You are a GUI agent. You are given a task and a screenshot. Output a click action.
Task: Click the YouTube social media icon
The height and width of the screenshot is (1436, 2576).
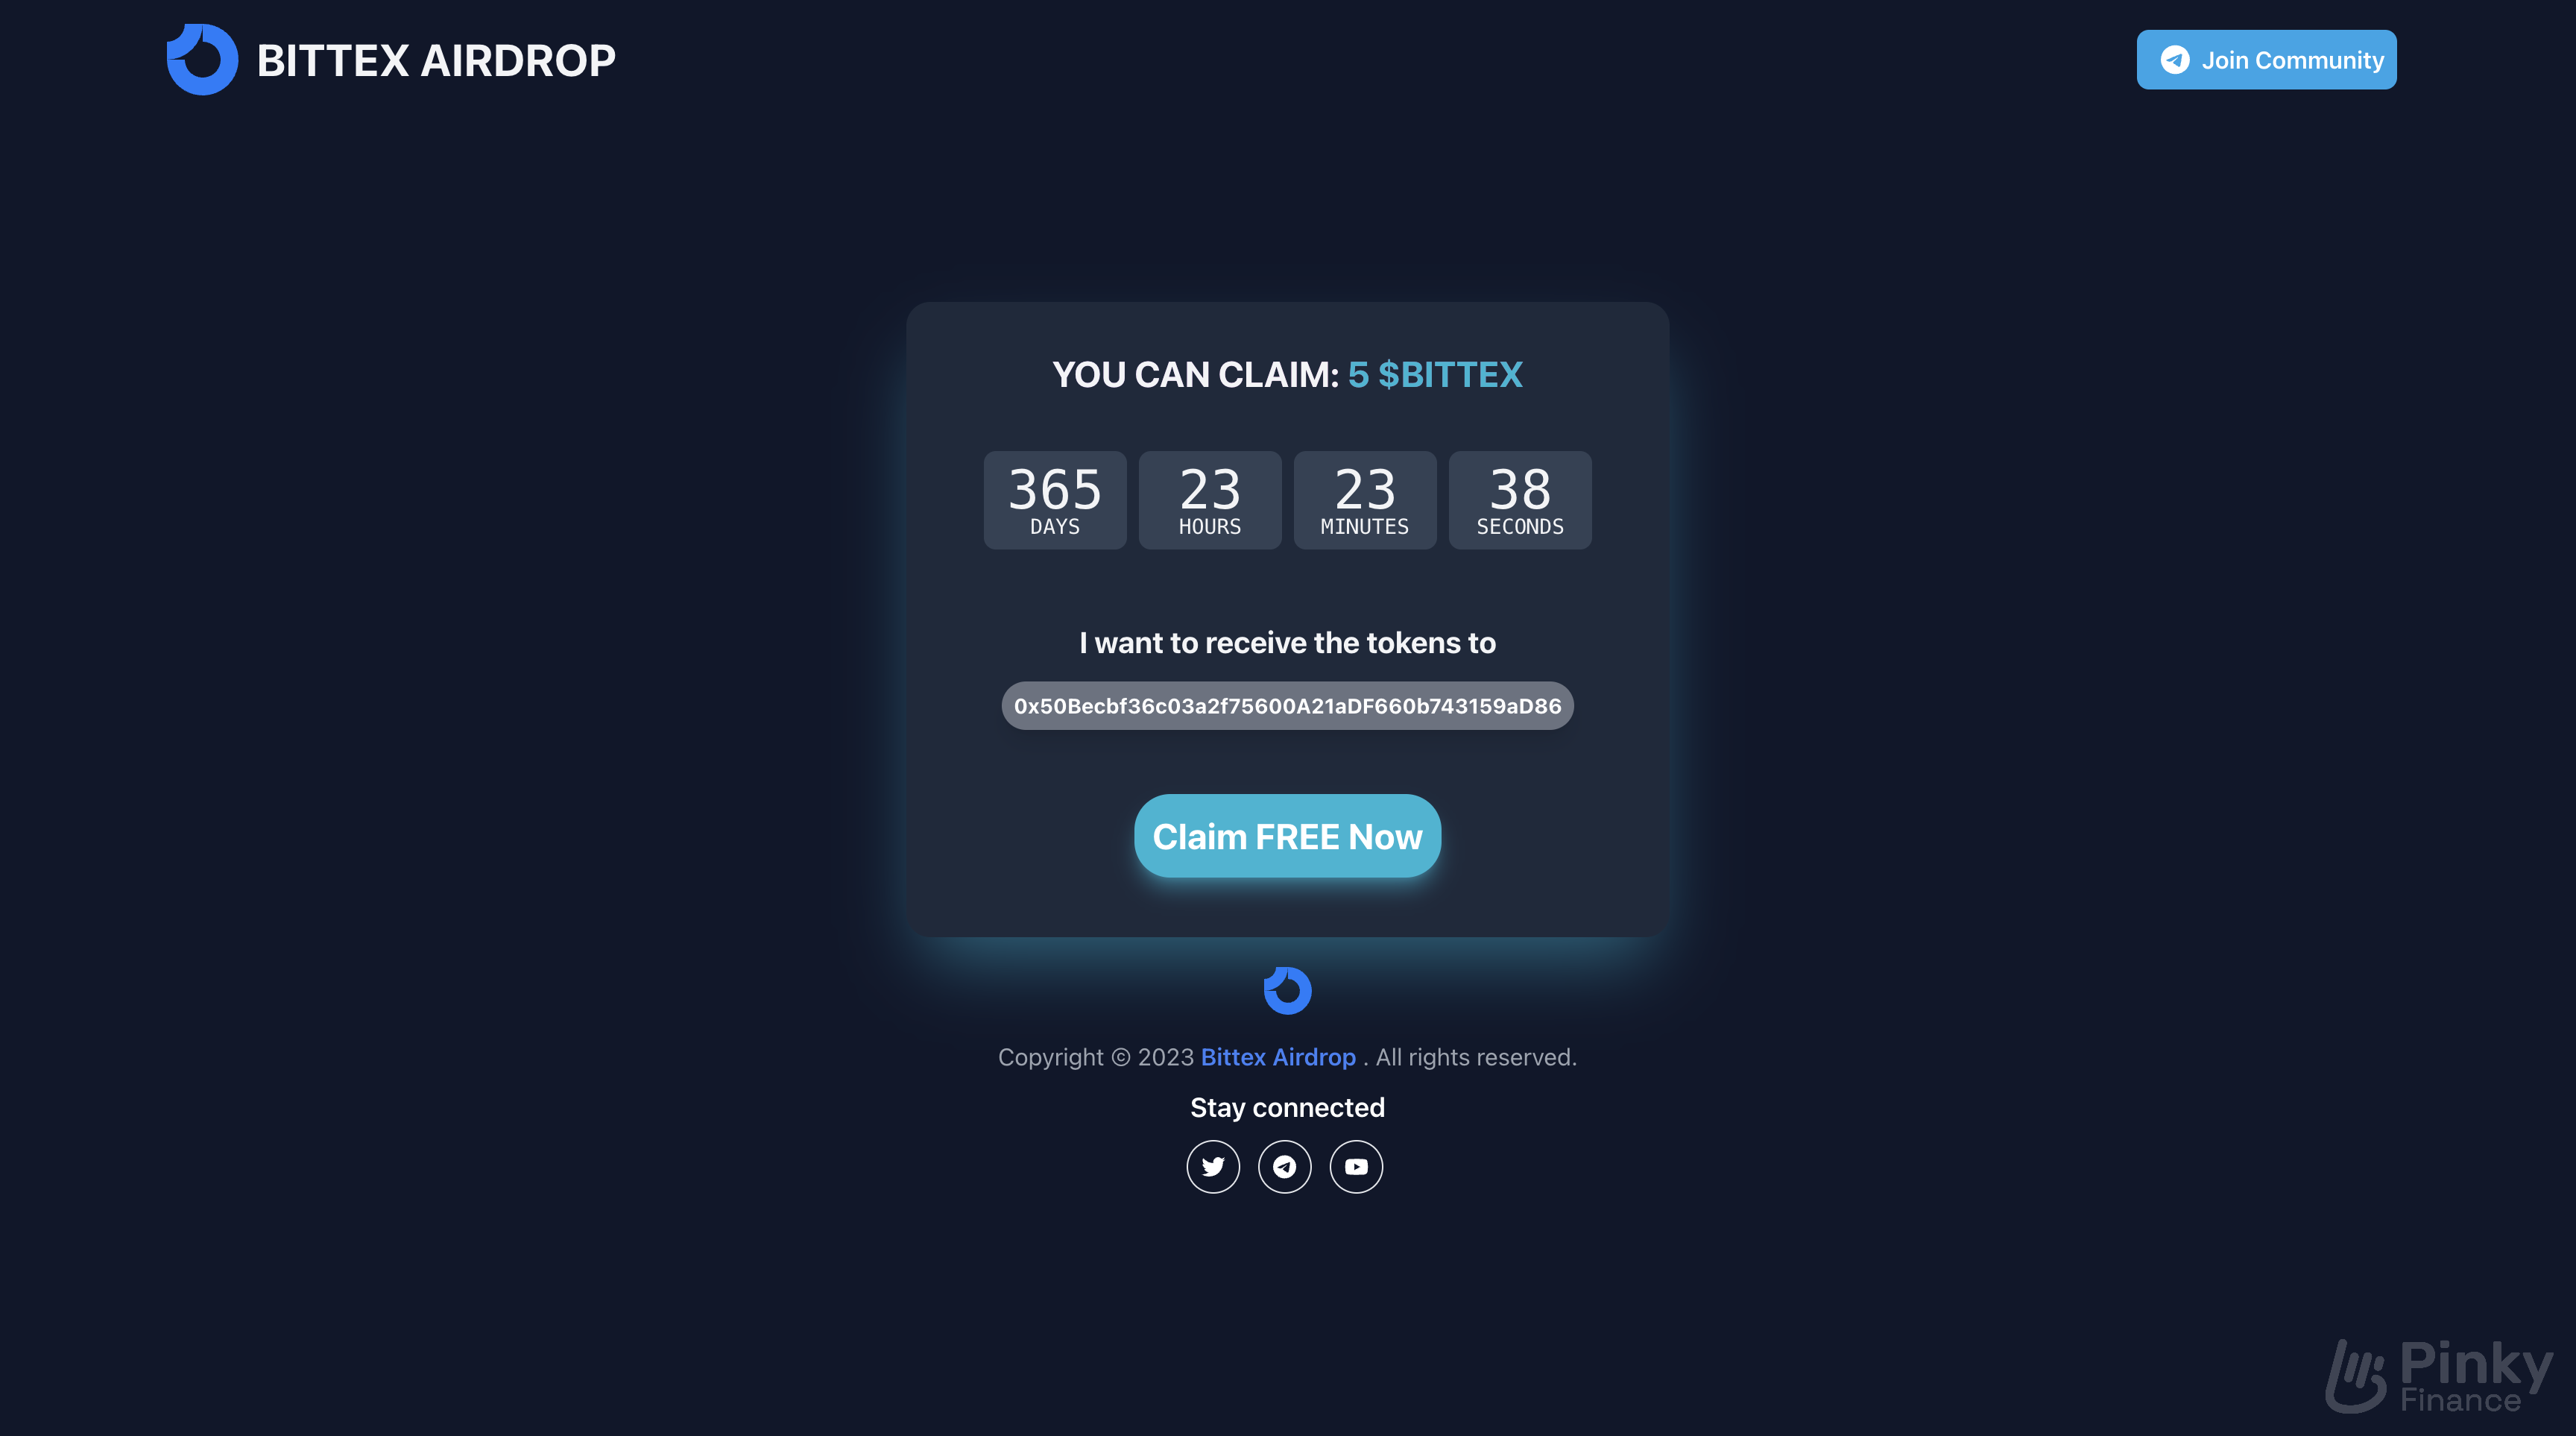pyautogui.click(x=1354, y=1165)
